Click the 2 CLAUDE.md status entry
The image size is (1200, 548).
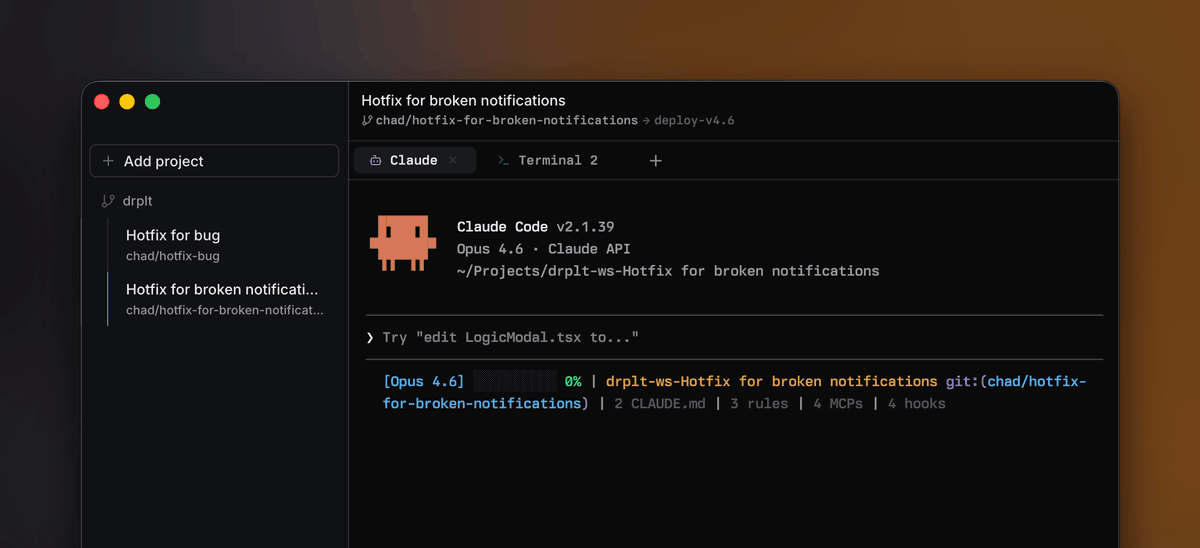tap(660, 404)
